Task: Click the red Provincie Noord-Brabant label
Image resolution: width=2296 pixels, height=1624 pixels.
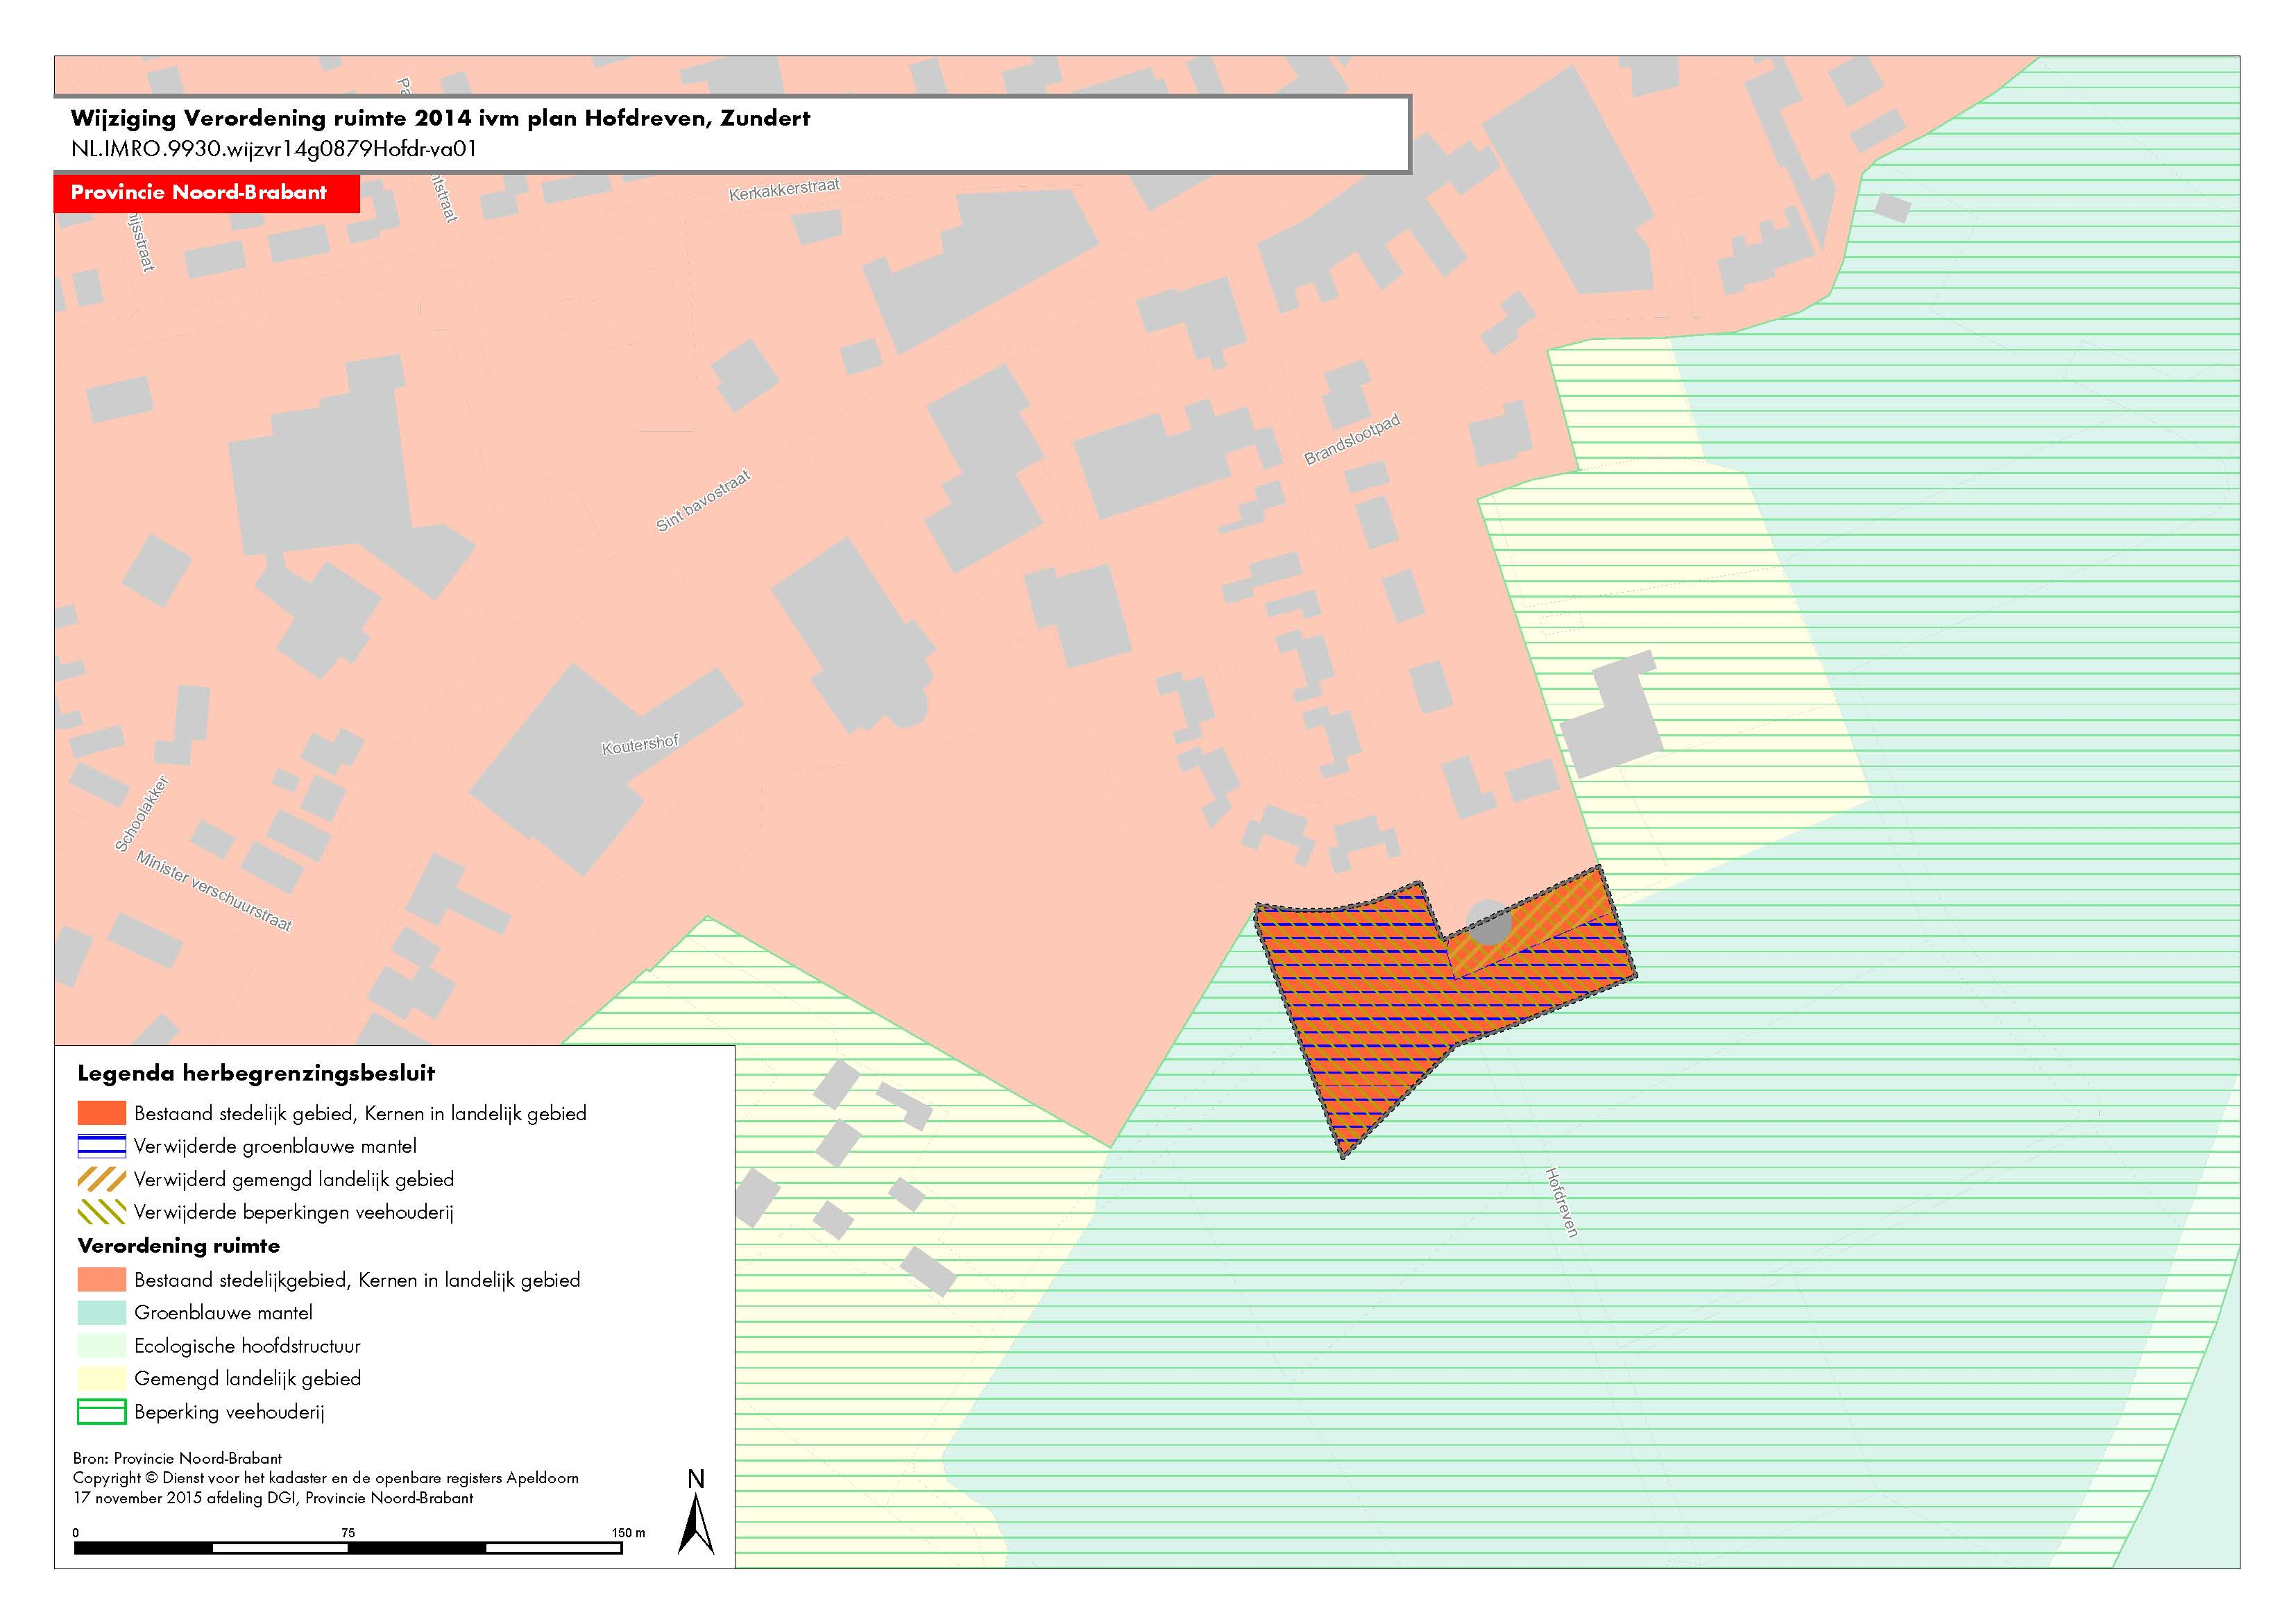Action: click(206, 193)
